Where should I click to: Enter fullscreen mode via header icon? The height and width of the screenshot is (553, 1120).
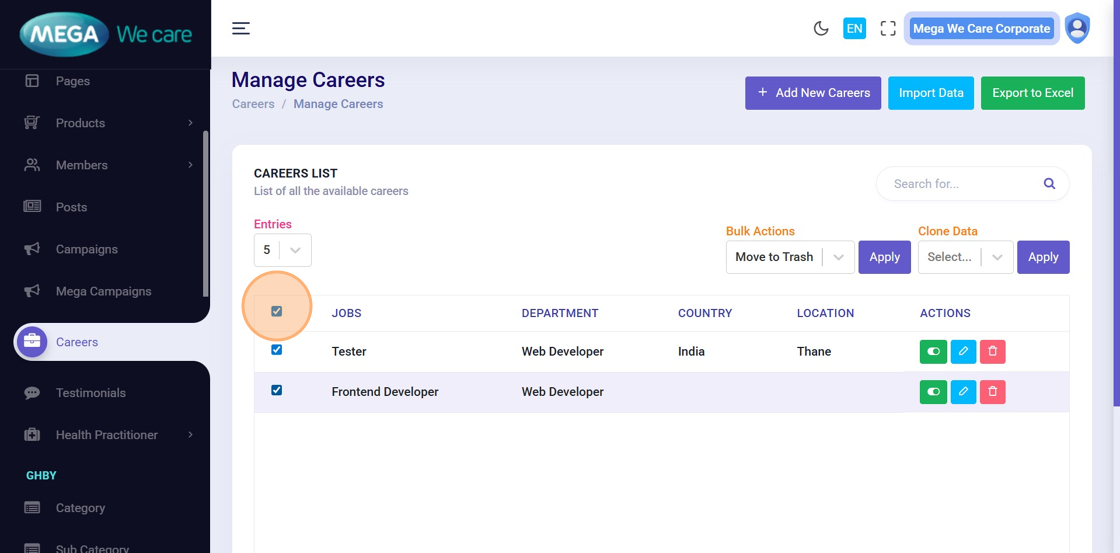(888, 28)
